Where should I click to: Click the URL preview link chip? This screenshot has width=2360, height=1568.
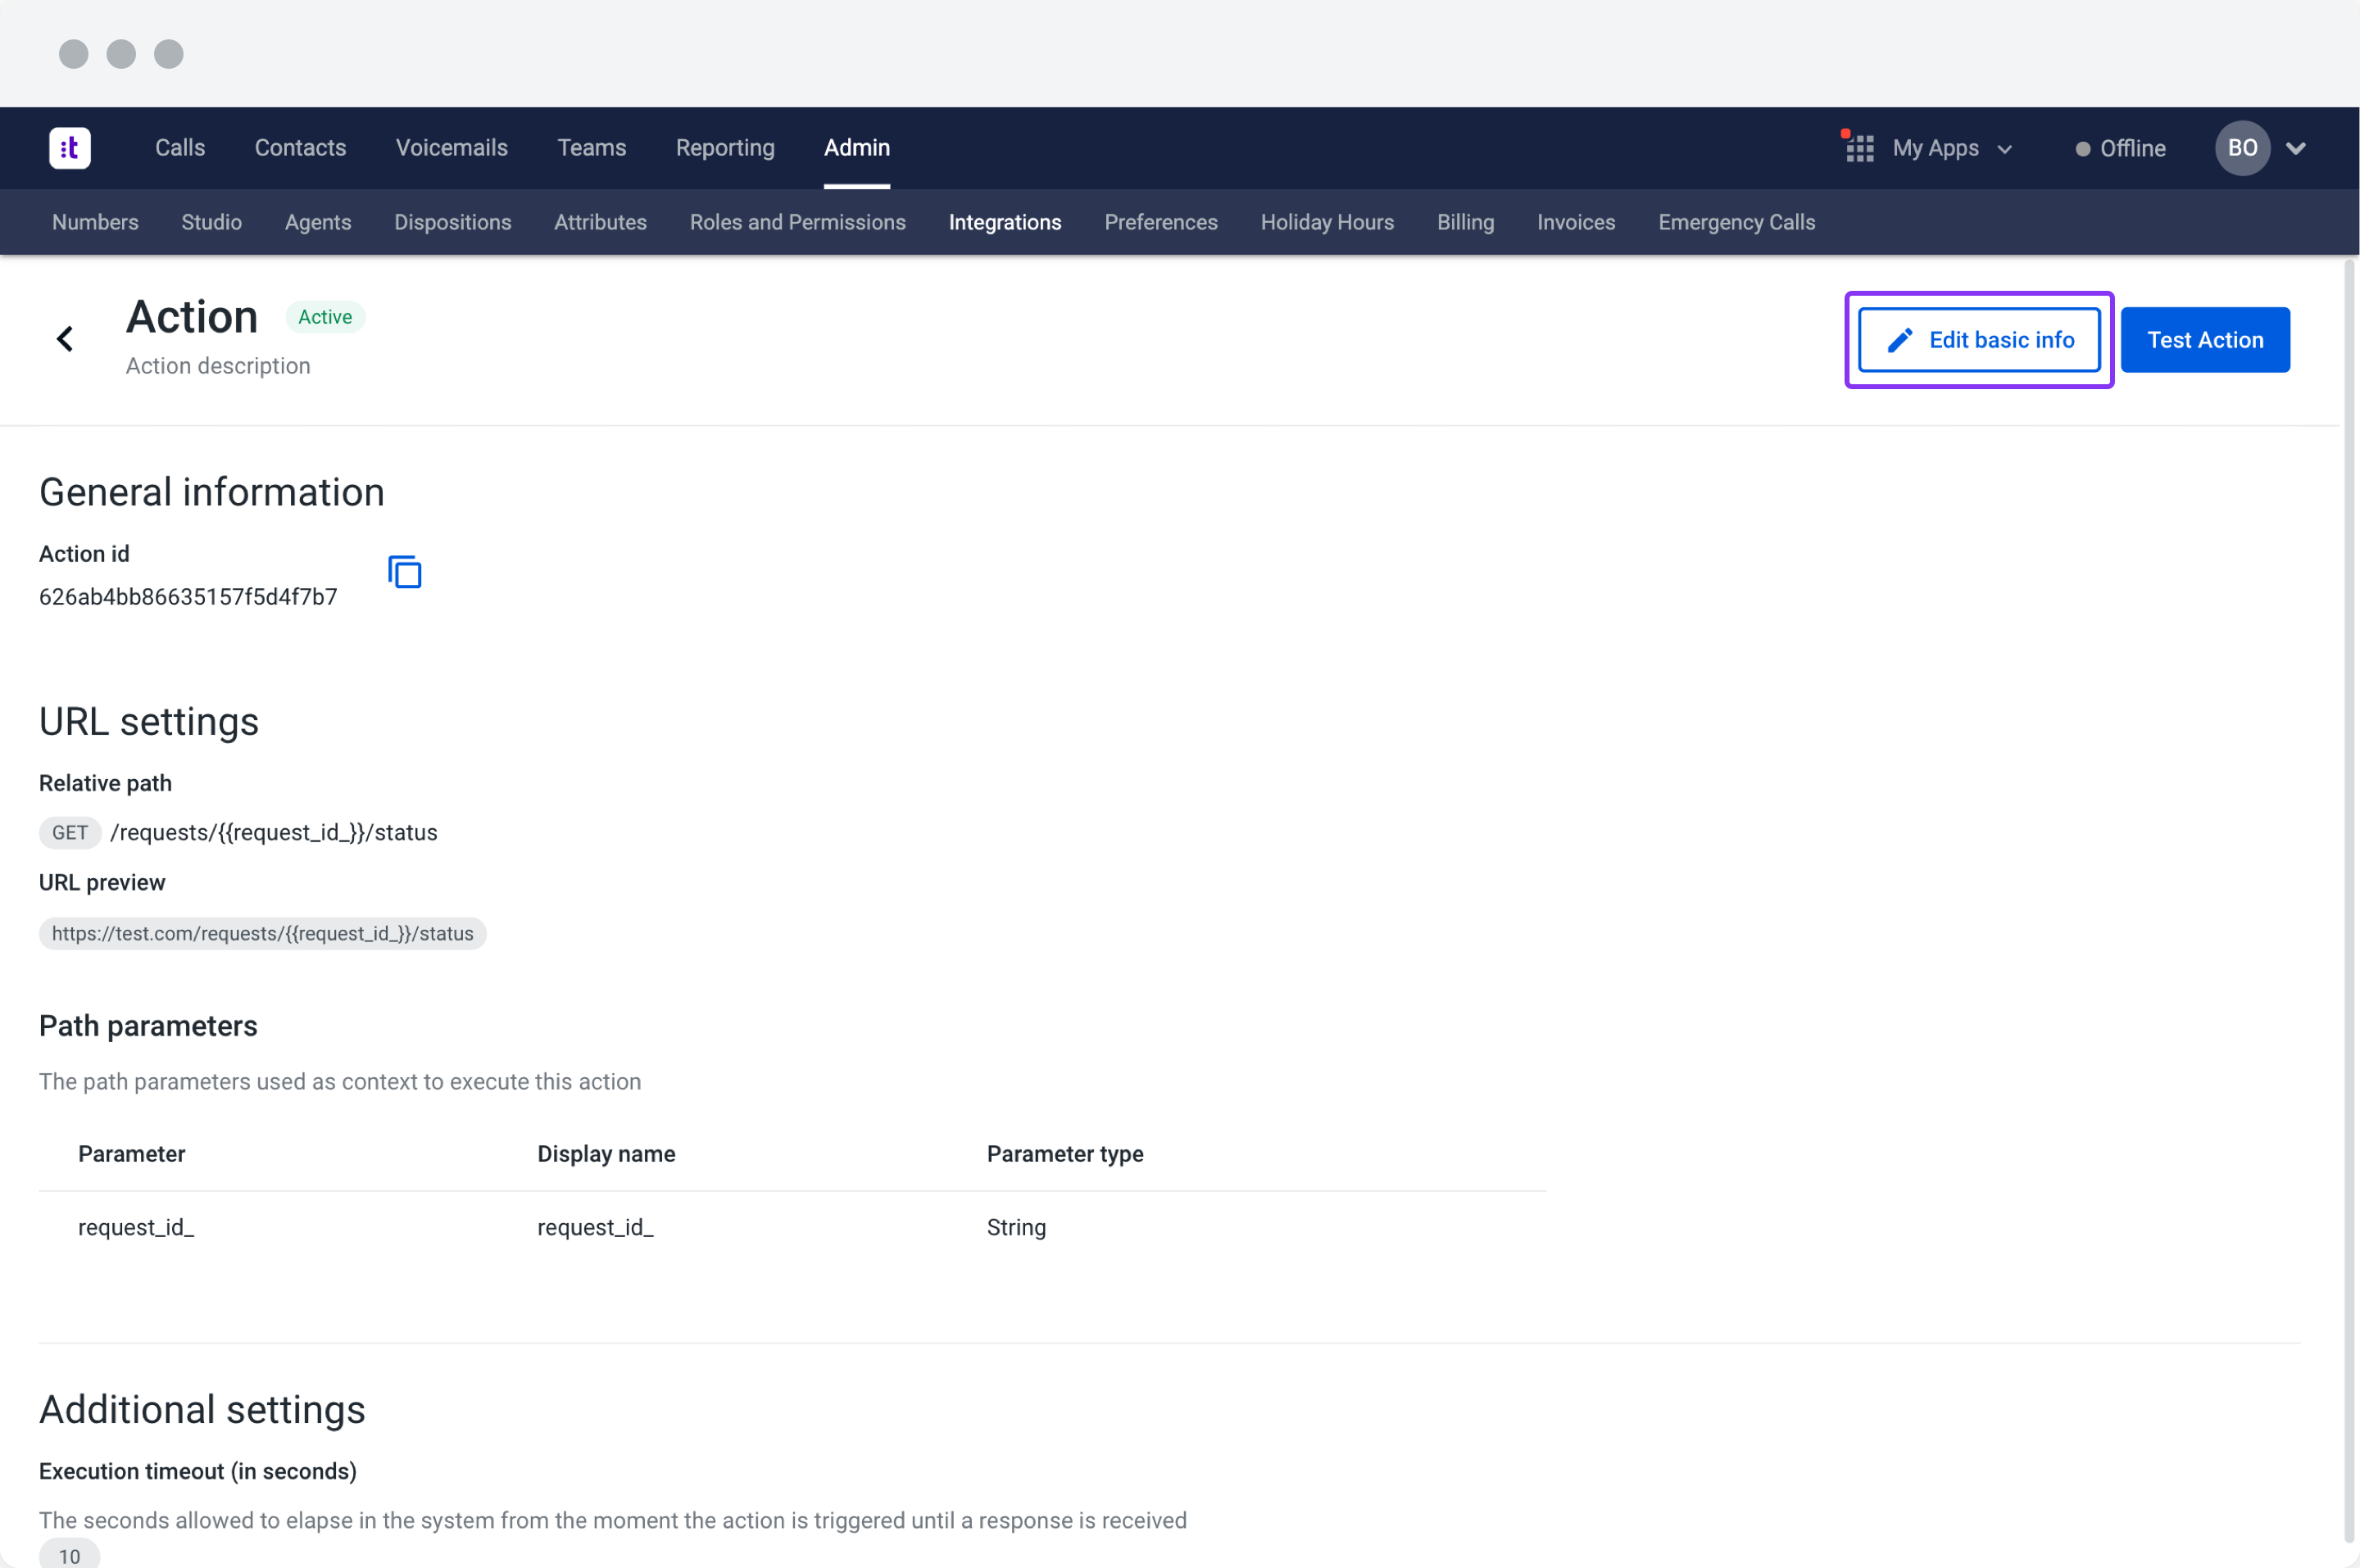262,934
